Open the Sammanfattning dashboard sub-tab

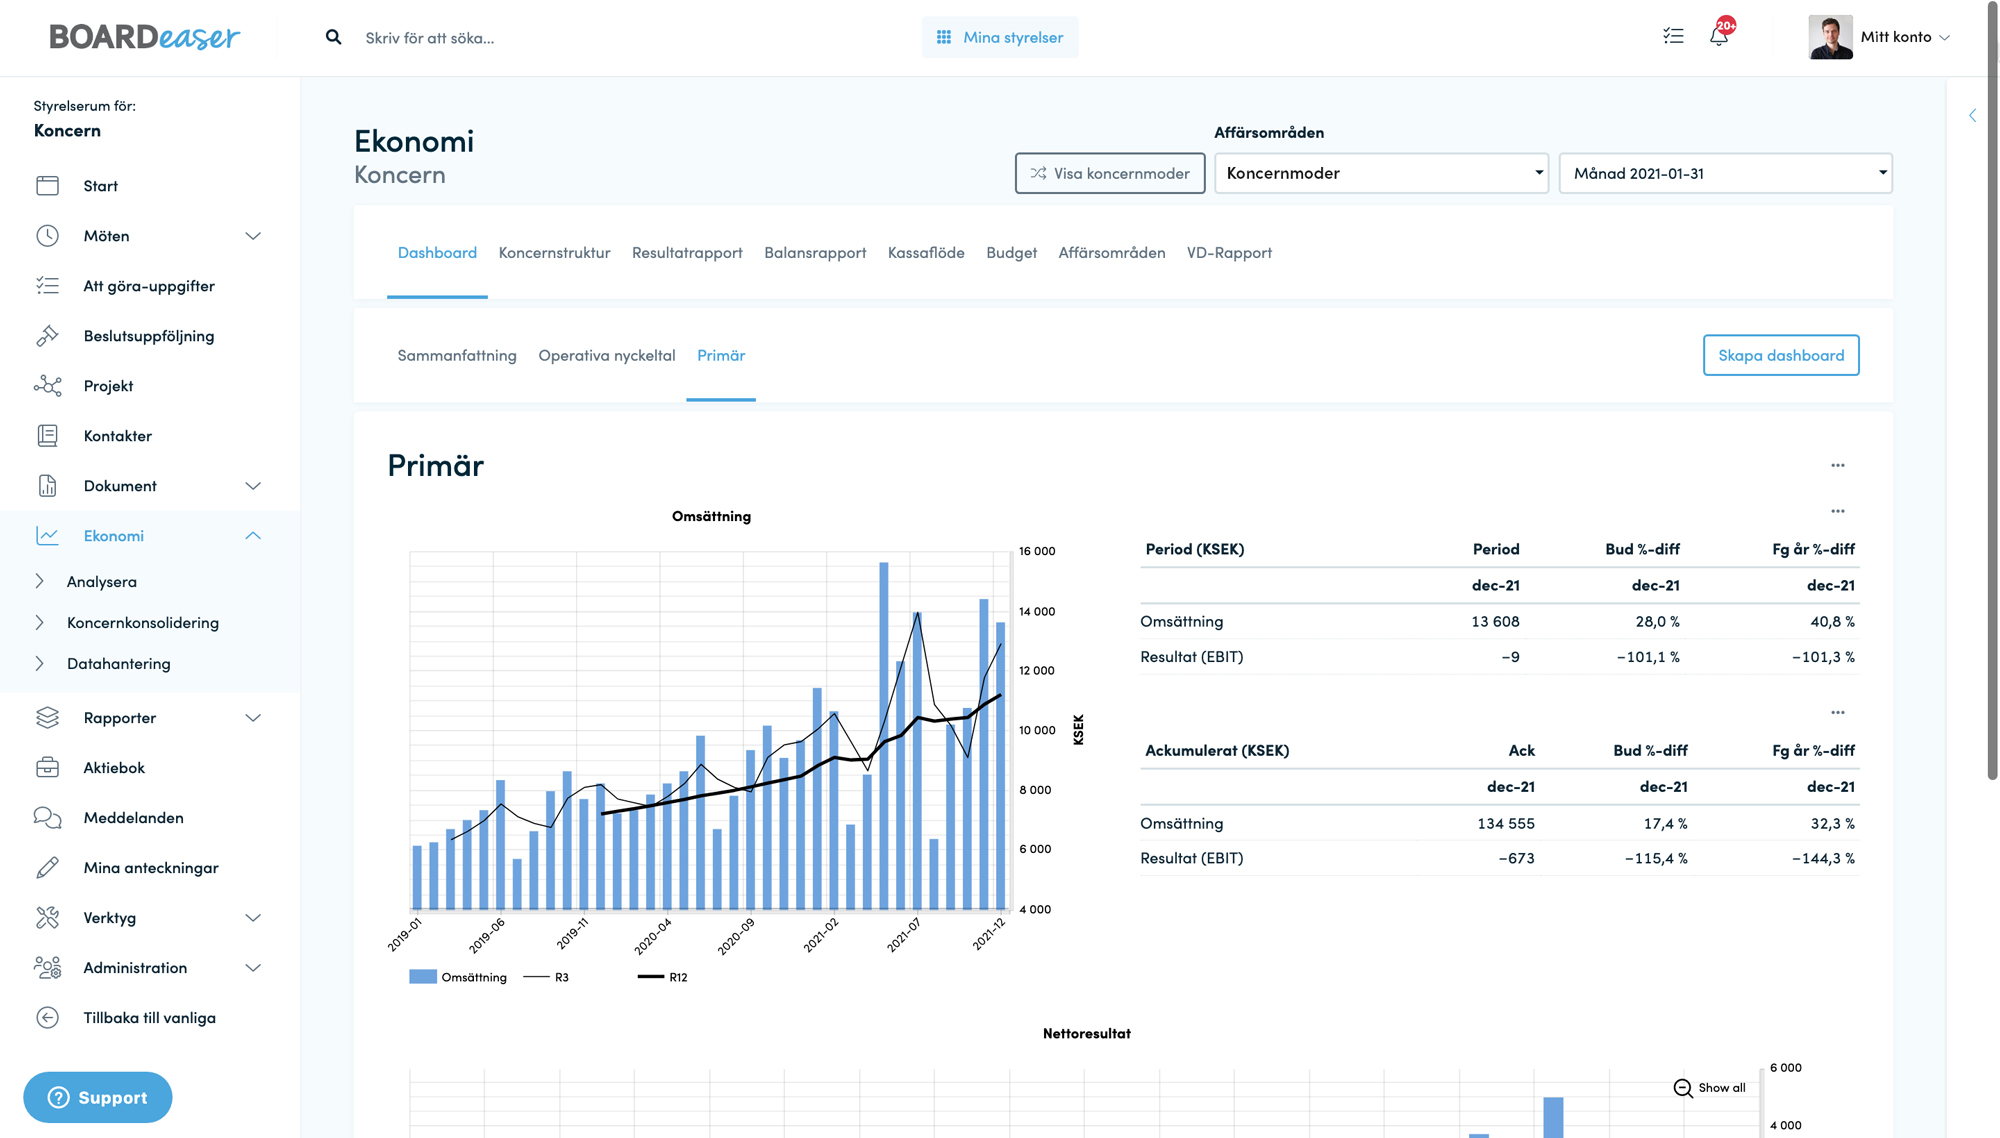coord(457,355)
